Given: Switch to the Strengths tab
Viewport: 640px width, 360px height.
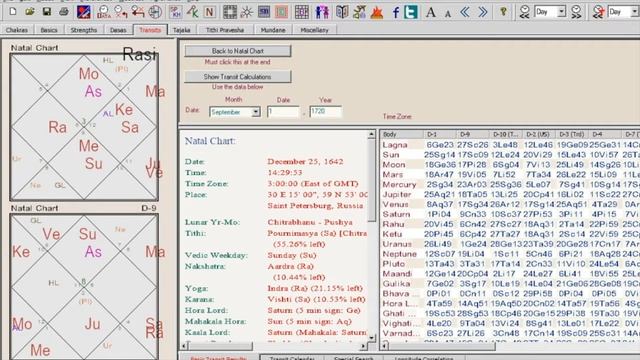Looking at the screenshot, I should (x=84, y=30).
